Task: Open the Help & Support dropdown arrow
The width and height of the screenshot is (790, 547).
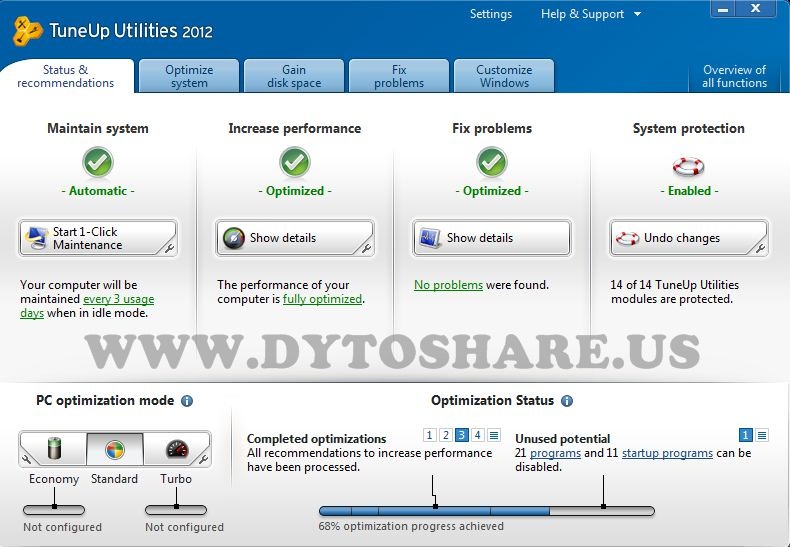Action: tap(637, 14)
